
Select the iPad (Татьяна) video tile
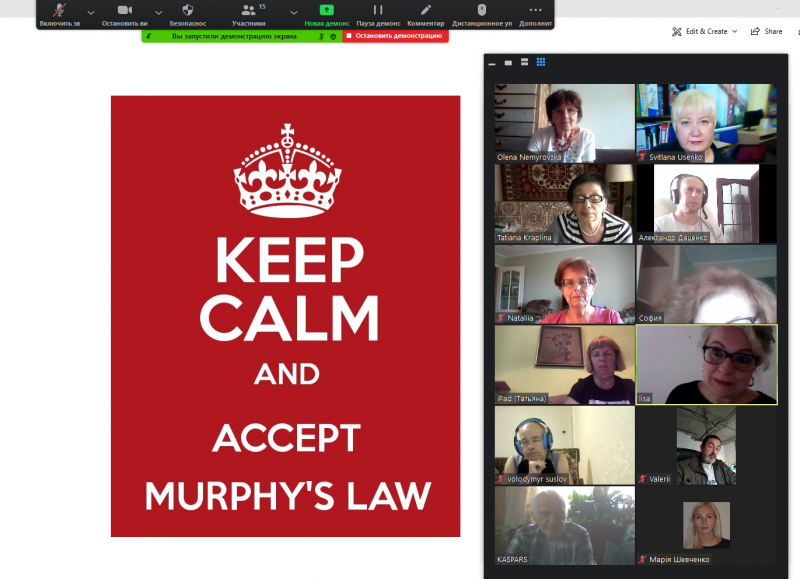tap(565, 365)
